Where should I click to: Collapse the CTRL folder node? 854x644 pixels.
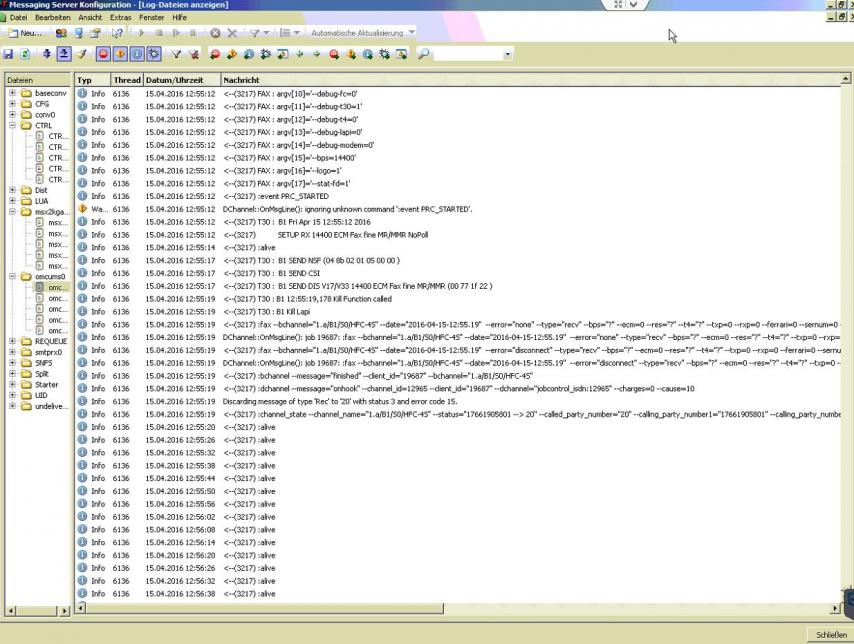[12, 126]
